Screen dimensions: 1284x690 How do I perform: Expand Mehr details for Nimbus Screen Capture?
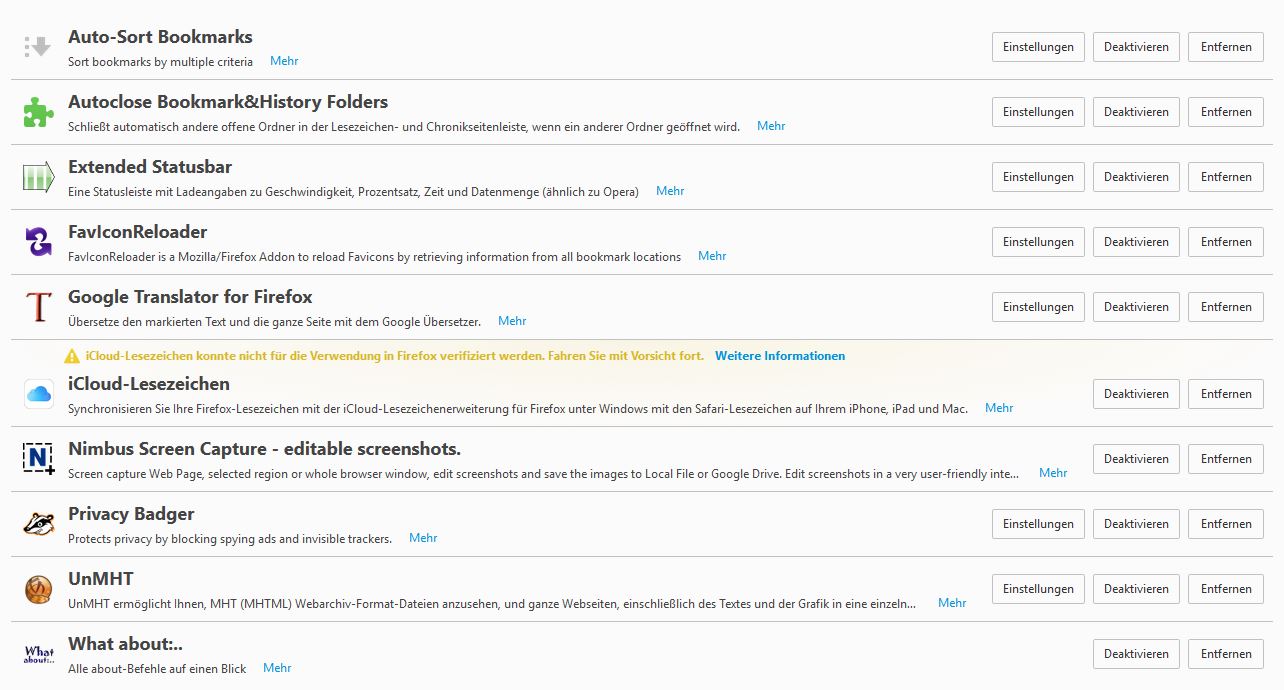tap(1053, 473)
